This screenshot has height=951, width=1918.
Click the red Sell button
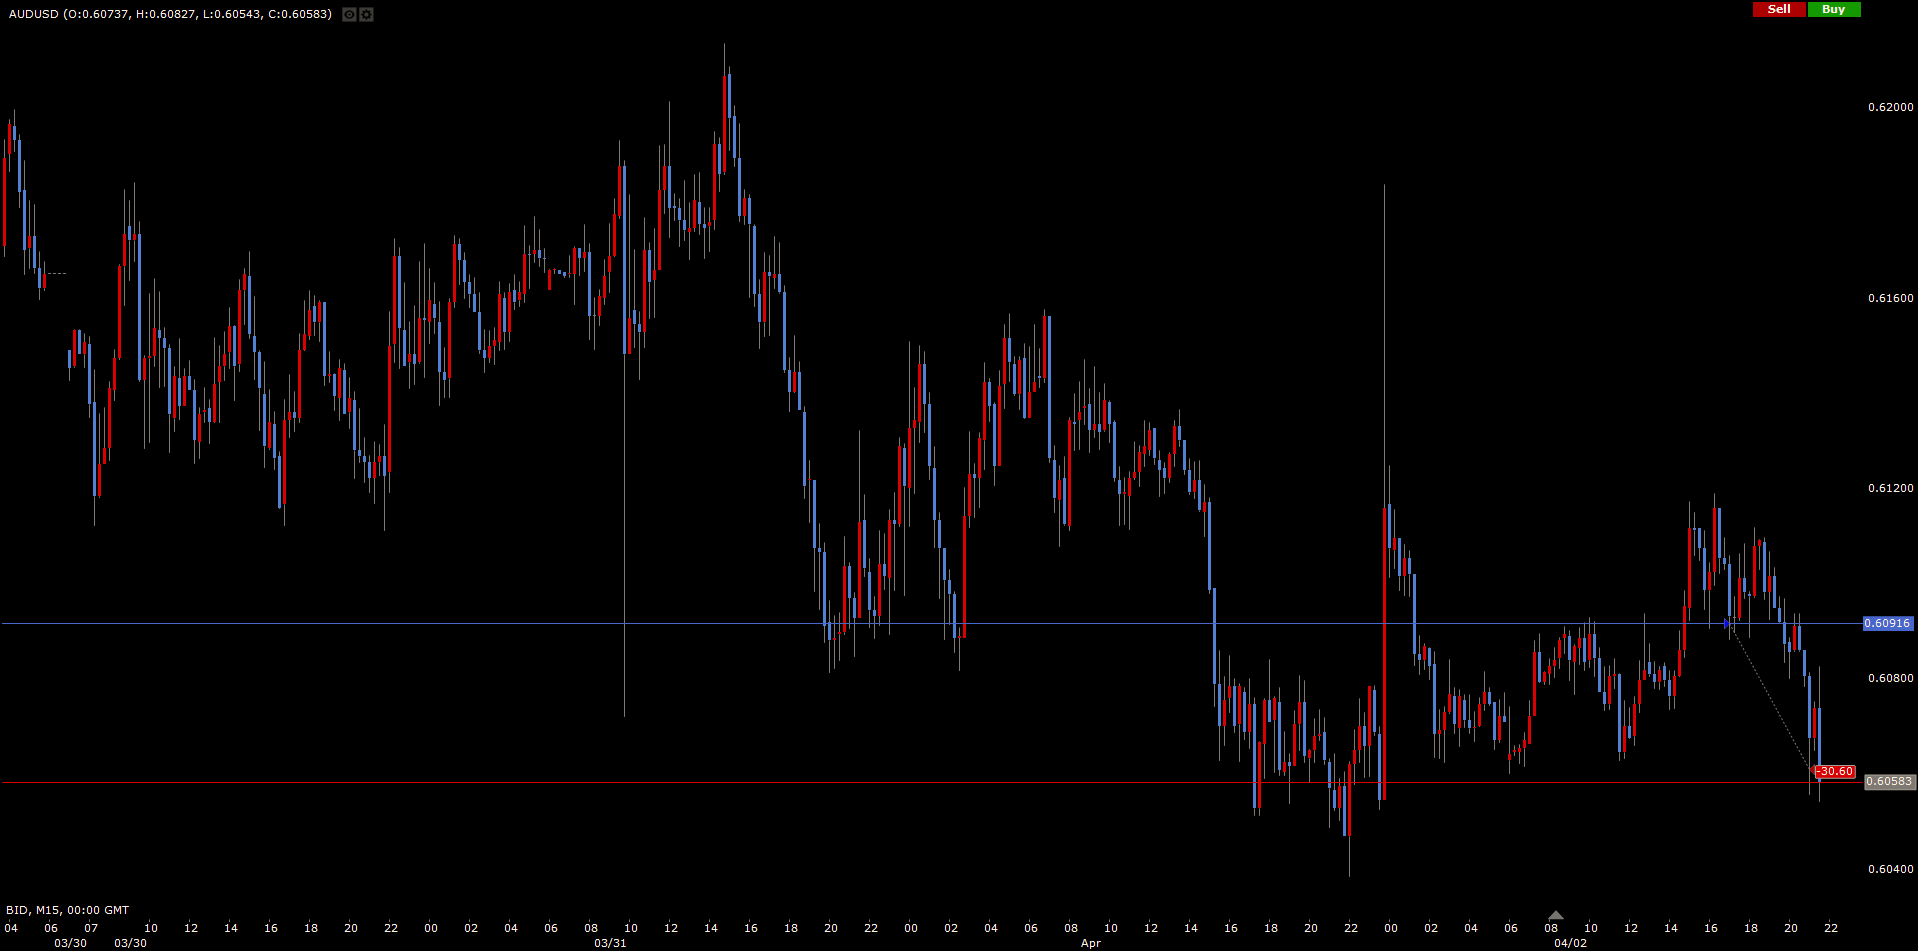[1779, 9]
